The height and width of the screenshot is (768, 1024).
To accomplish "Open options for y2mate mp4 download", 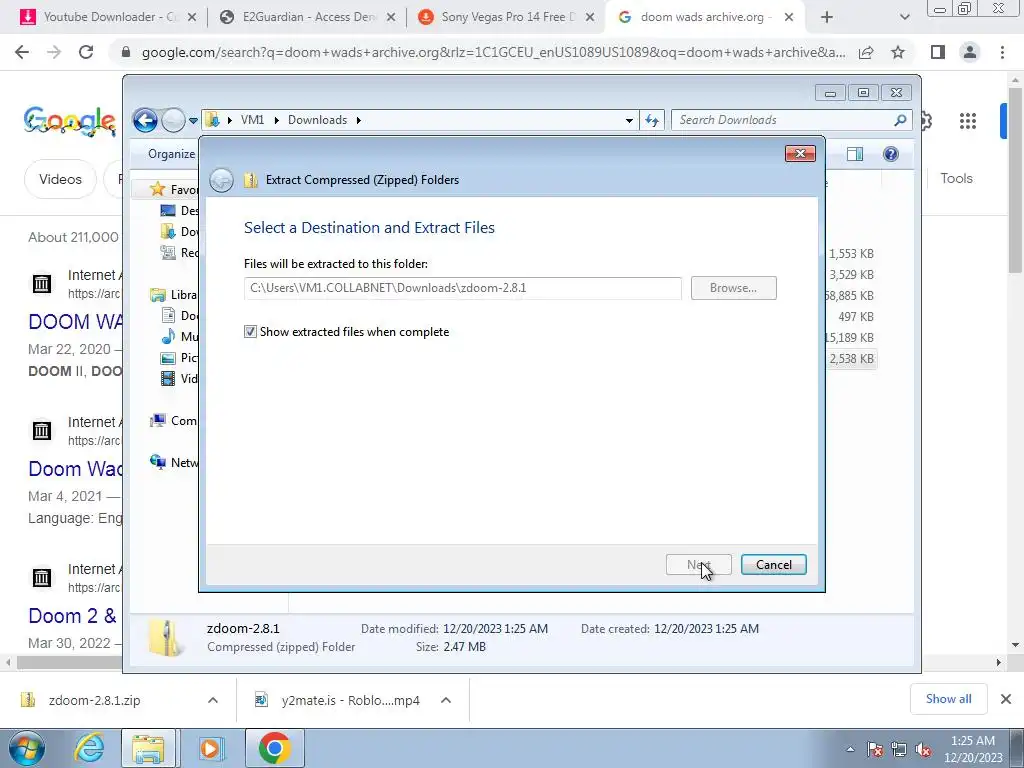I will coord(446,700).
